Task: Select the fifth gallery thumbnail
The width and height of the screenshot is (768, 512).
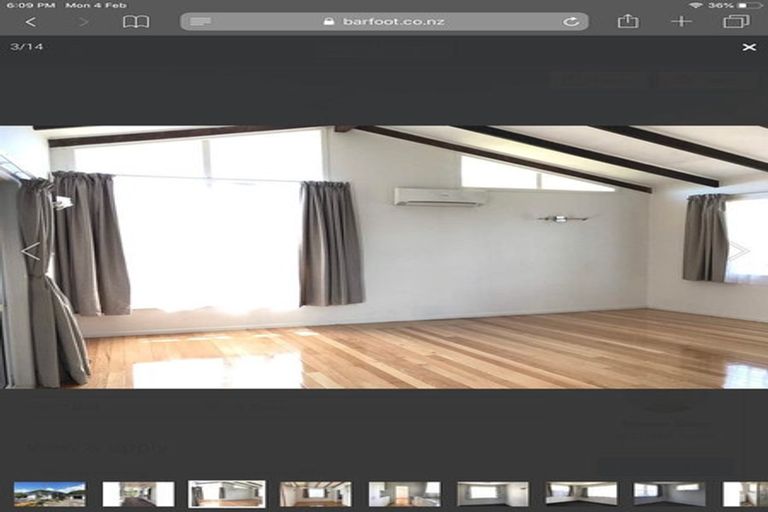Action: pos(405,494)
